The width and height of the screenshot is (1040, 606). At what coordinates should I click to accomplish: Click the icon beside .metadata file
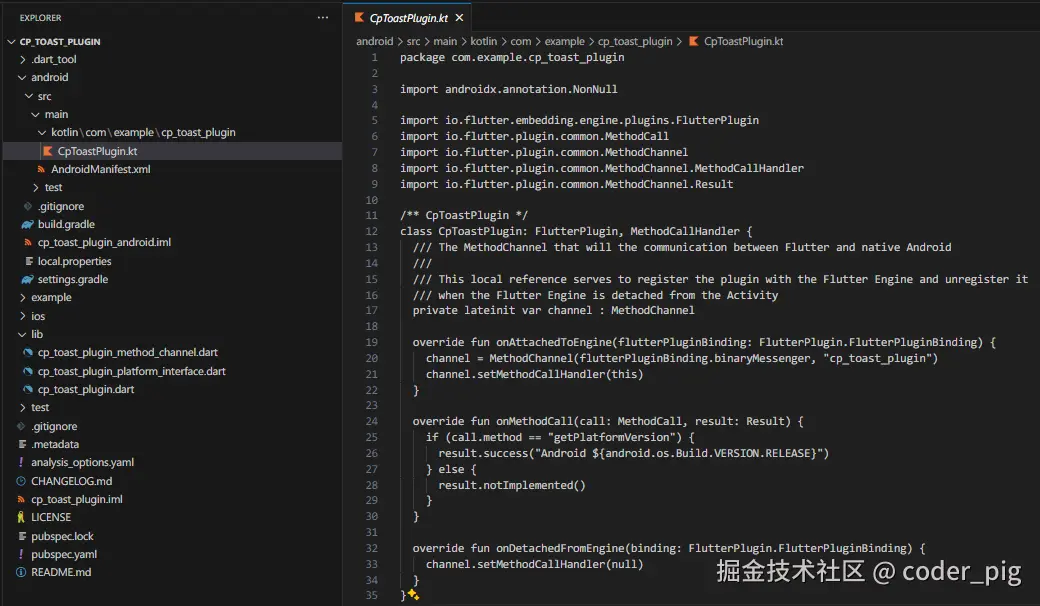point(22,444)
